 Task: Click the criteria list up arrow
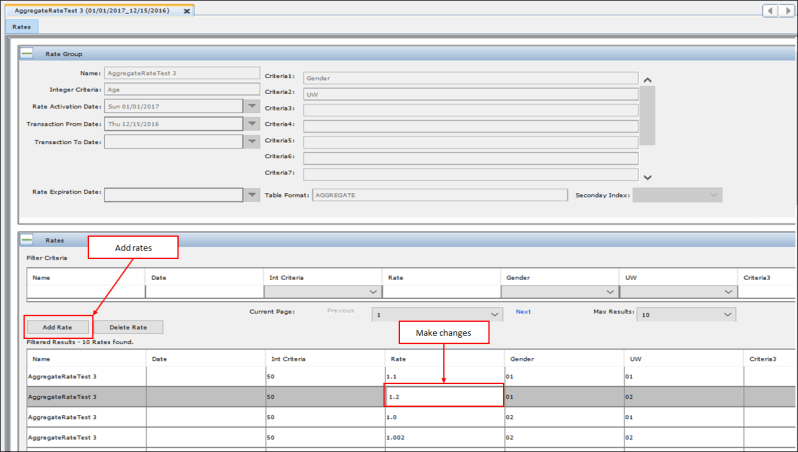click(647, 80)
